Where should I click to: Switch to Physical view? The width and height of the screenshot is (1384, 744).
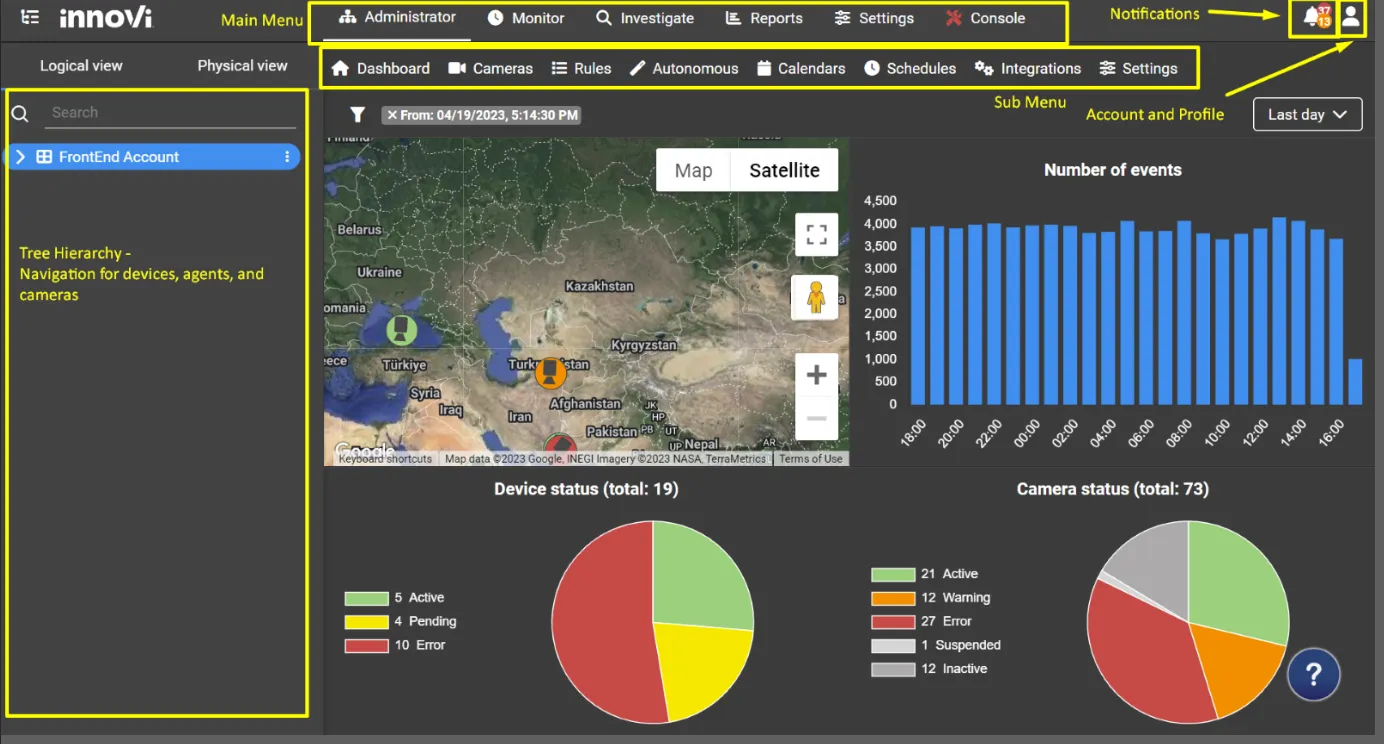tap(242, 66)
